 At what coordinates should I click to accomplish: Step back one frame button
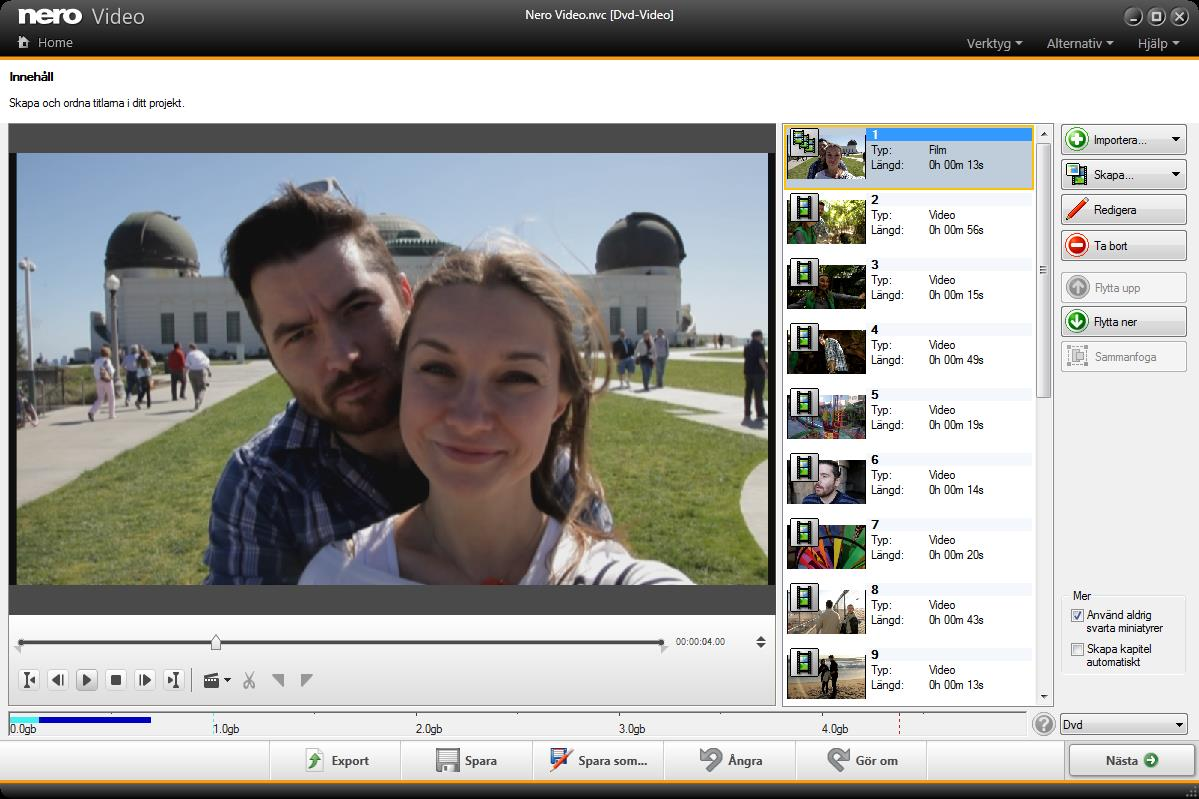(58, 680)
